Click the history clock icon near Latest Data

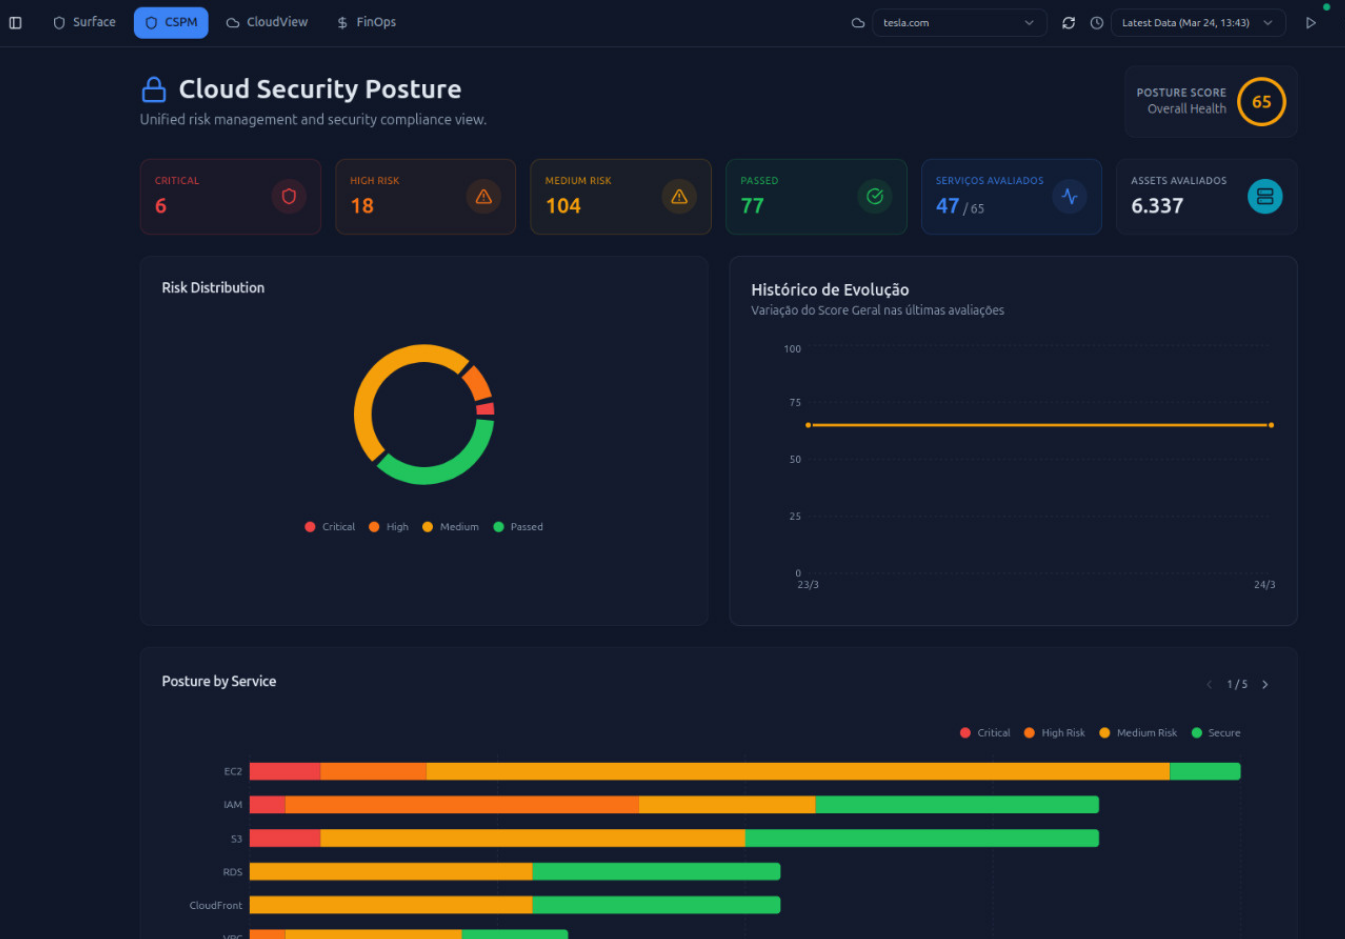(1096, 22)
